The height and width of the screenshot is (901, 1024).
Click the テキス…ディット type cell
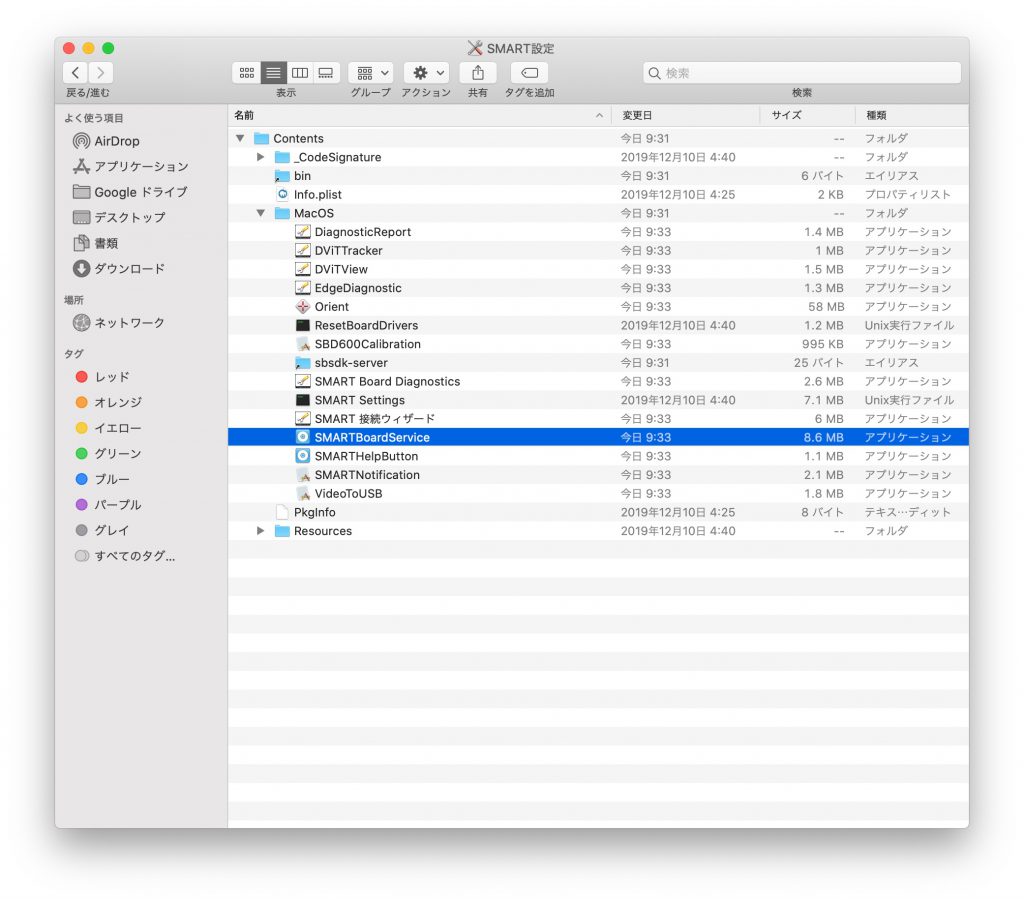point(907,513)
